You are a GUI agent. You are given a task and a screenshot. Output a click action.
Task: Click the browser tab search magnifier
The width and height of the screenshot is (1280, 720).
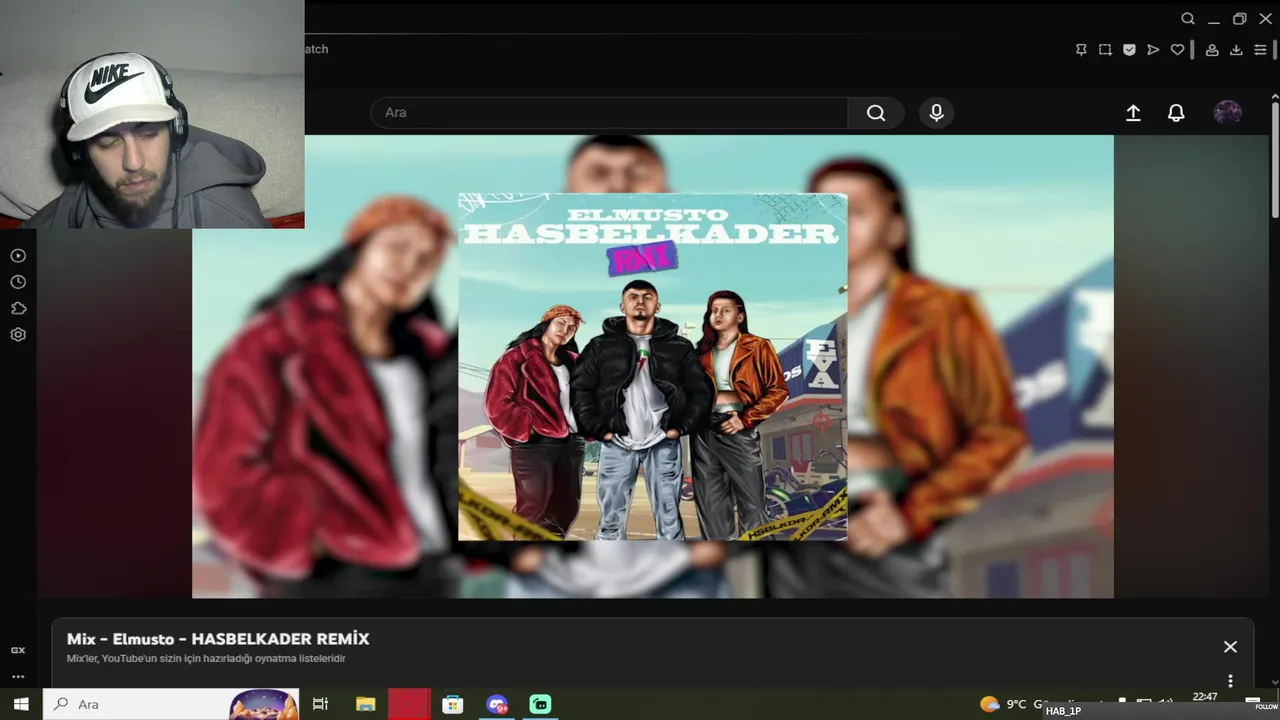[1188, 19]
